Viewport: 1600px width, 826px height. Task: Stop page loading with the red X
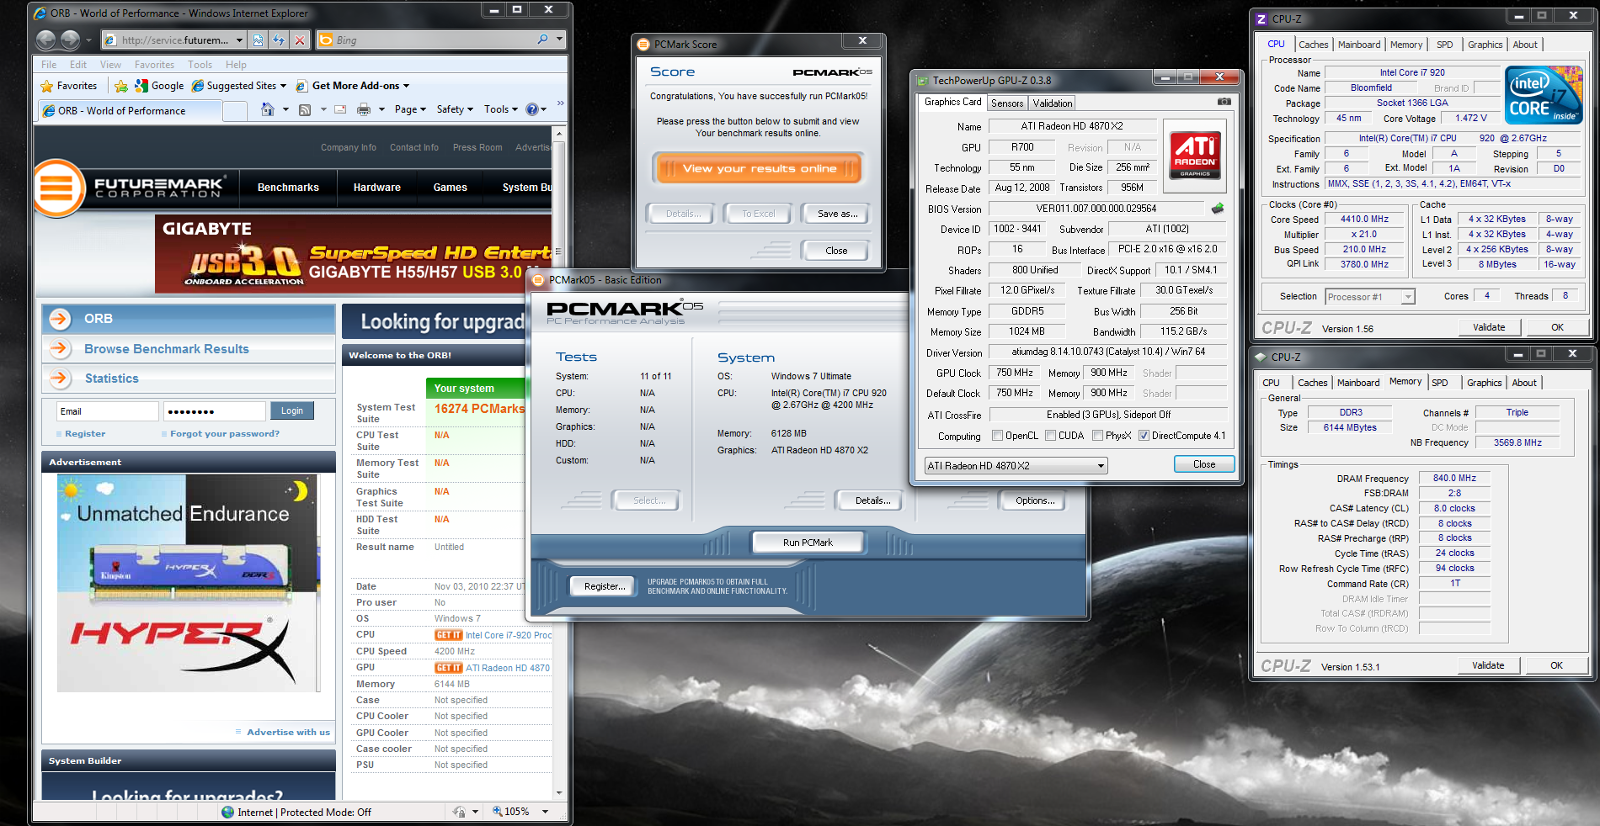pos(300,40)
